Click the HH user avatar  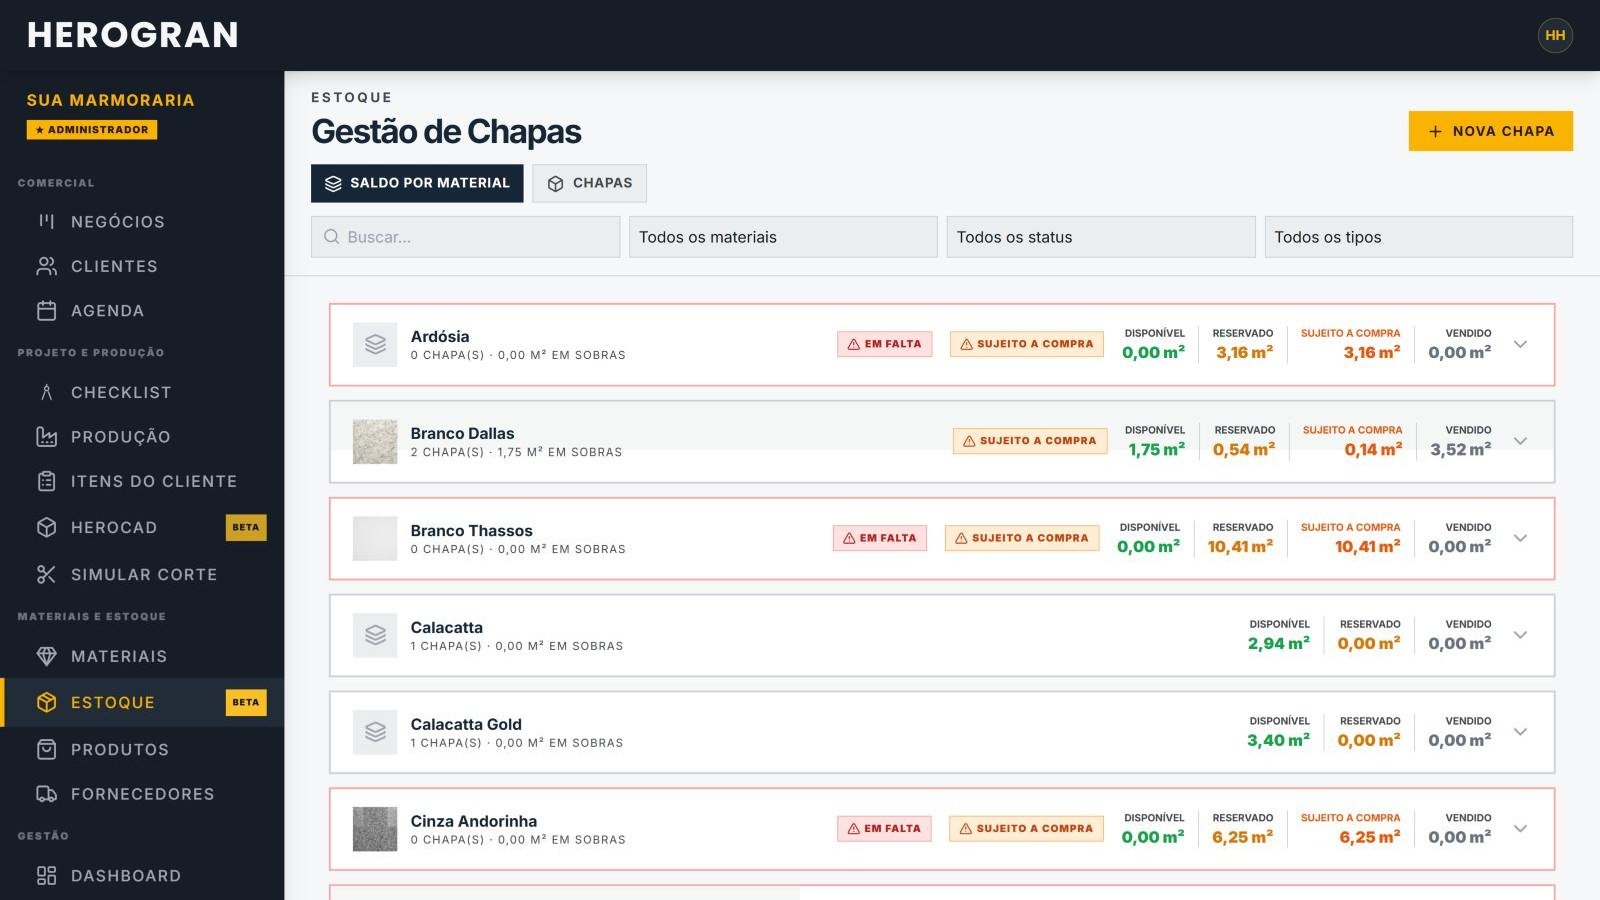point(1555,35)
